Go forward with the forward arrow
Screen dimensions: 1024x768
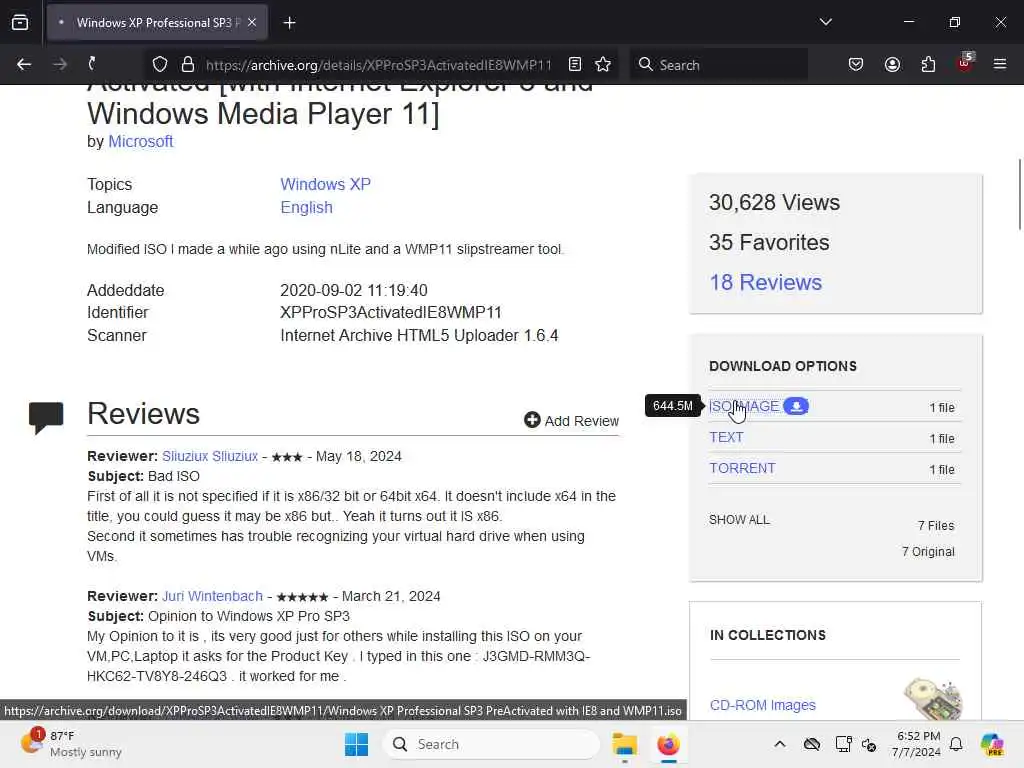[x=59, y=64]
